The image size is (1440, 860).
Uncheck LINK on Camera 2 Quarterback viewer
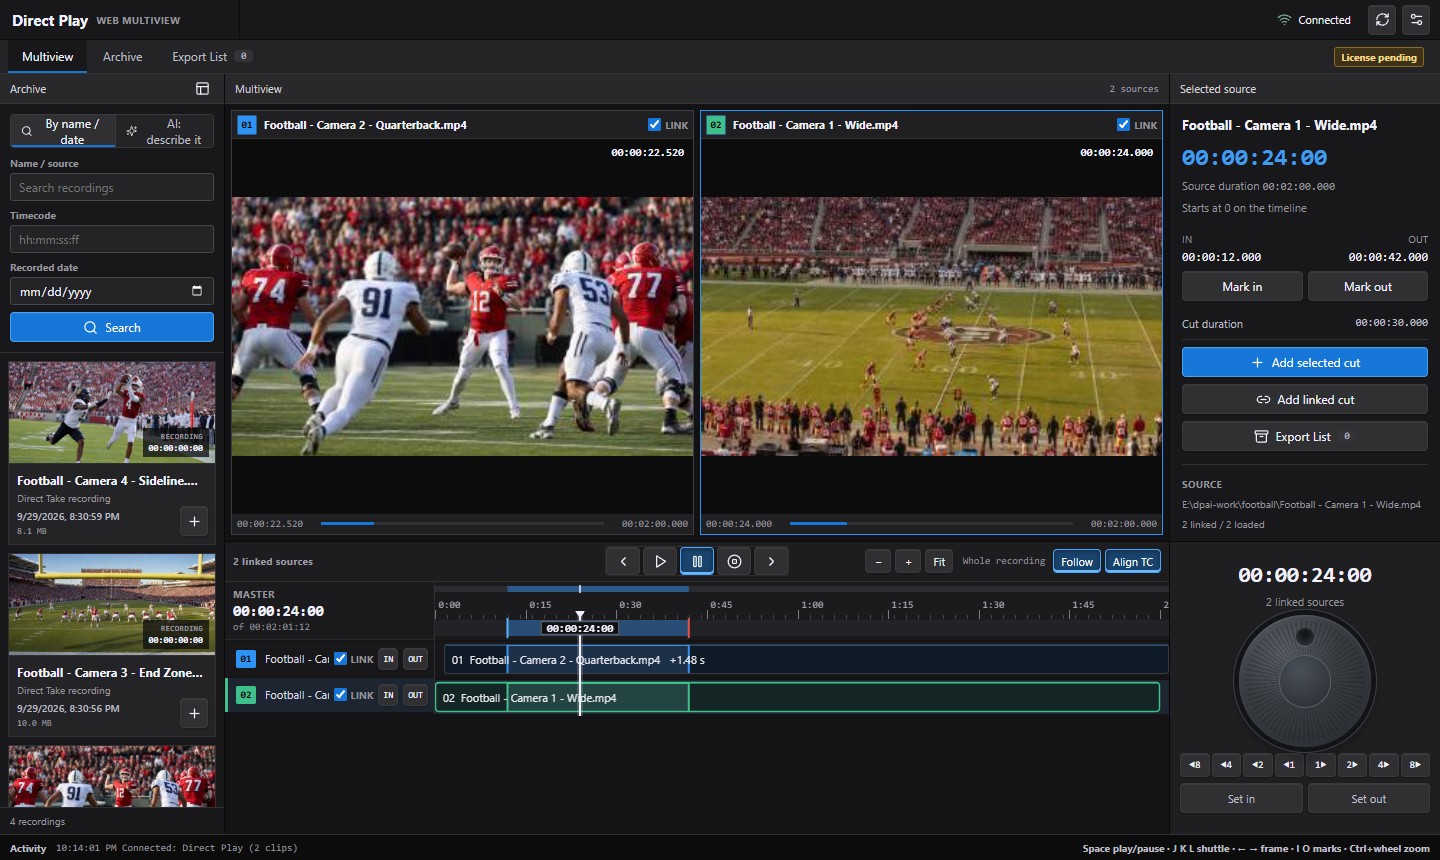point(654,125)
